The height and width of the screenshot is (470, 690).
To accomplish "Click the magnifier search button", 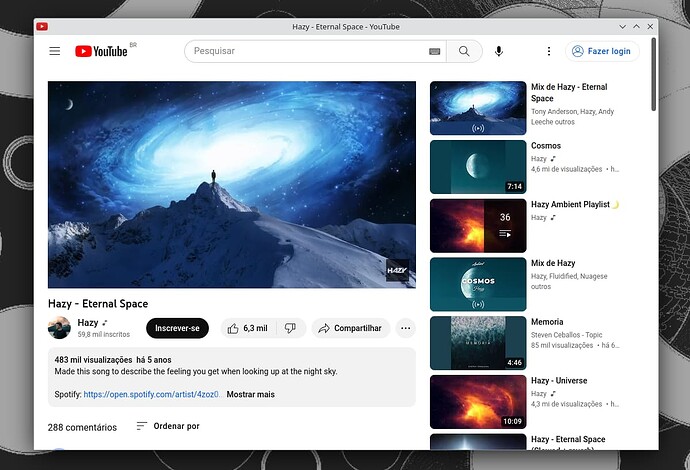I will pos(464,51).
